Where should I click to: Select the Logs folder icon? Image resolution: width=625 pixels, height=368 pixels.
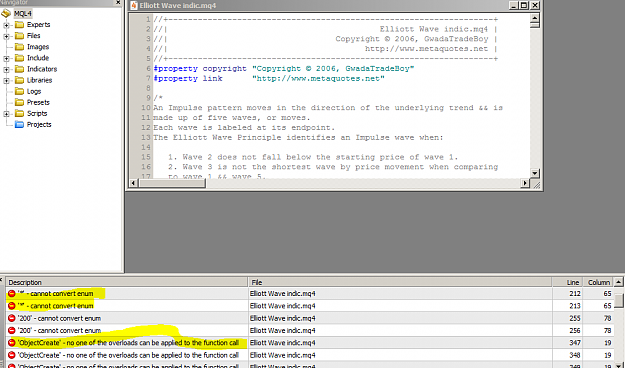click(x=19, y=91)
